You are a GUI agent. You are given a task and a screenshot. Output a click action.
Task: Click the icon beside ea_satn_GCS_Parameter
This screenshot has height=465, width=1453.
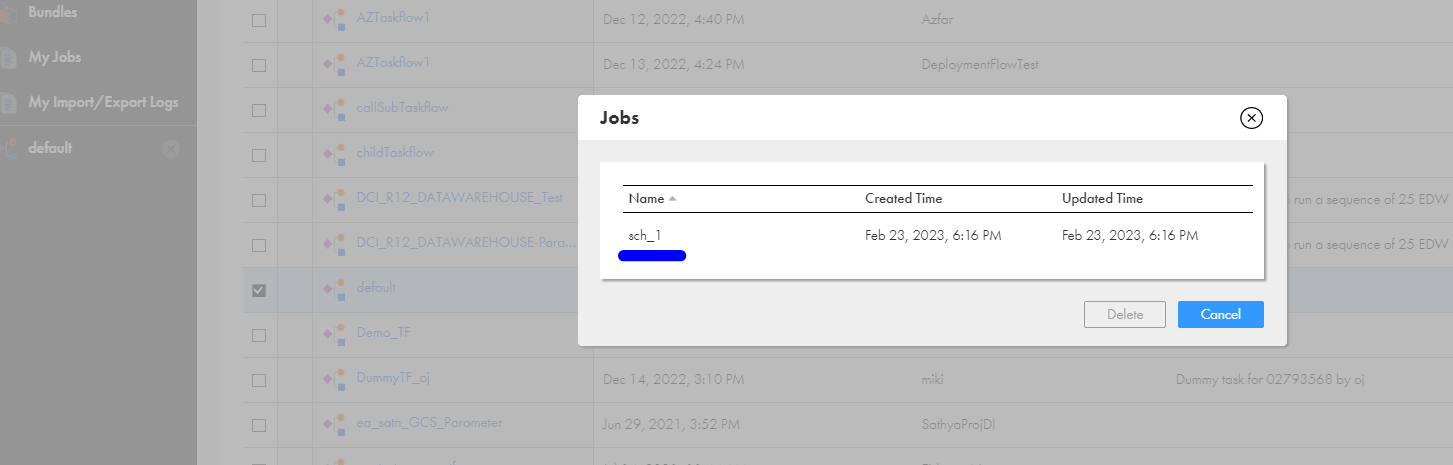pyautogui.click(x=335, y=424)
